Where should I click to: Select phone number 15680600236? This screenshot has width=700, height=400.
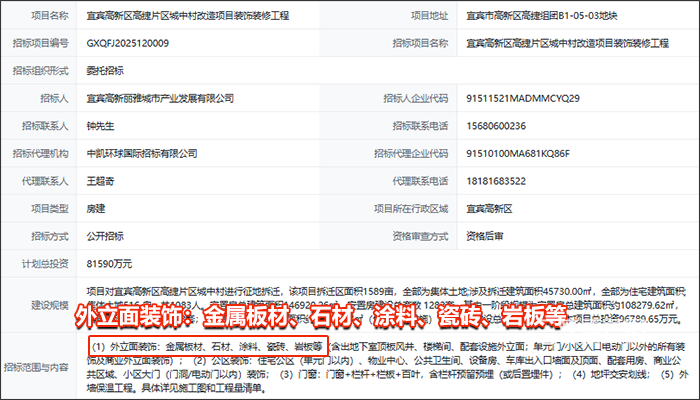pyautogui.click(x=496, y=126)
